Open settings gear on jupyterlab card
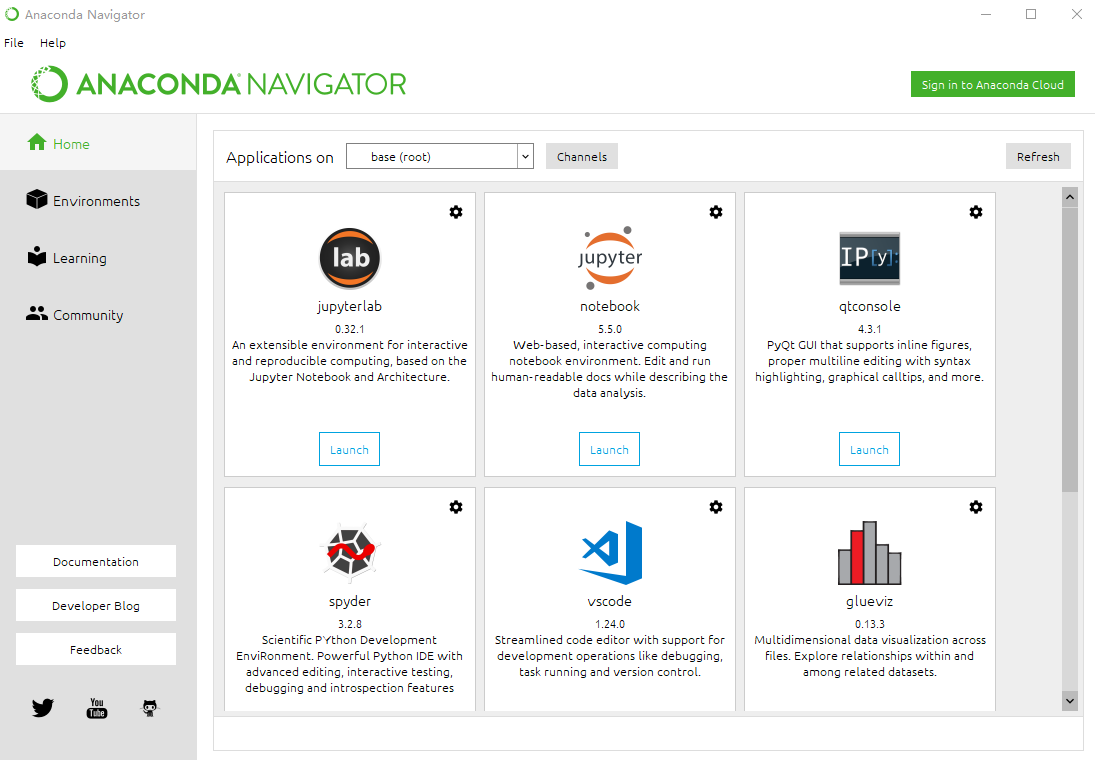This screenshot has height=760, width=1095. click(456, 212)
